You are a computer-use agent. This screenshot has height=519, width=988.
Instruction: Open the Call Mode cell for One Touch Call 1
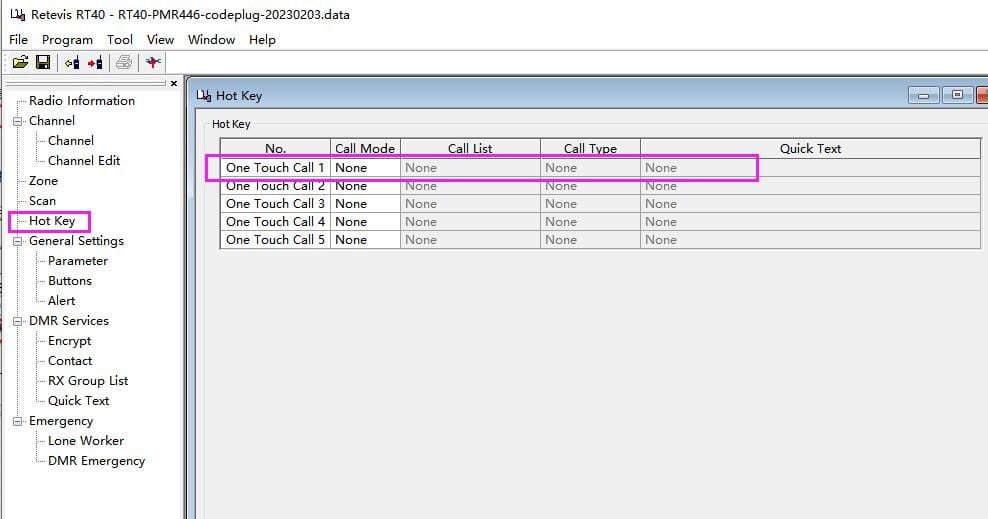365,168
